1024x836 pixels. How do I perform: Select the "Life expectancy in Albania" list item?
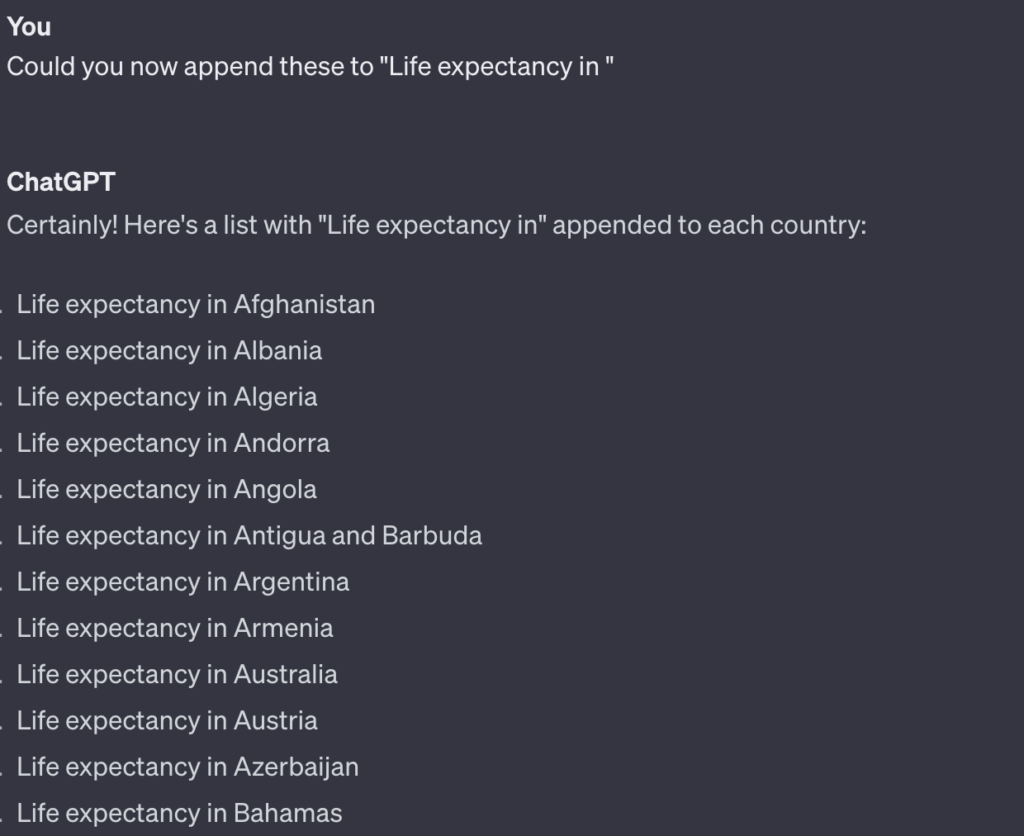(169, 351)
